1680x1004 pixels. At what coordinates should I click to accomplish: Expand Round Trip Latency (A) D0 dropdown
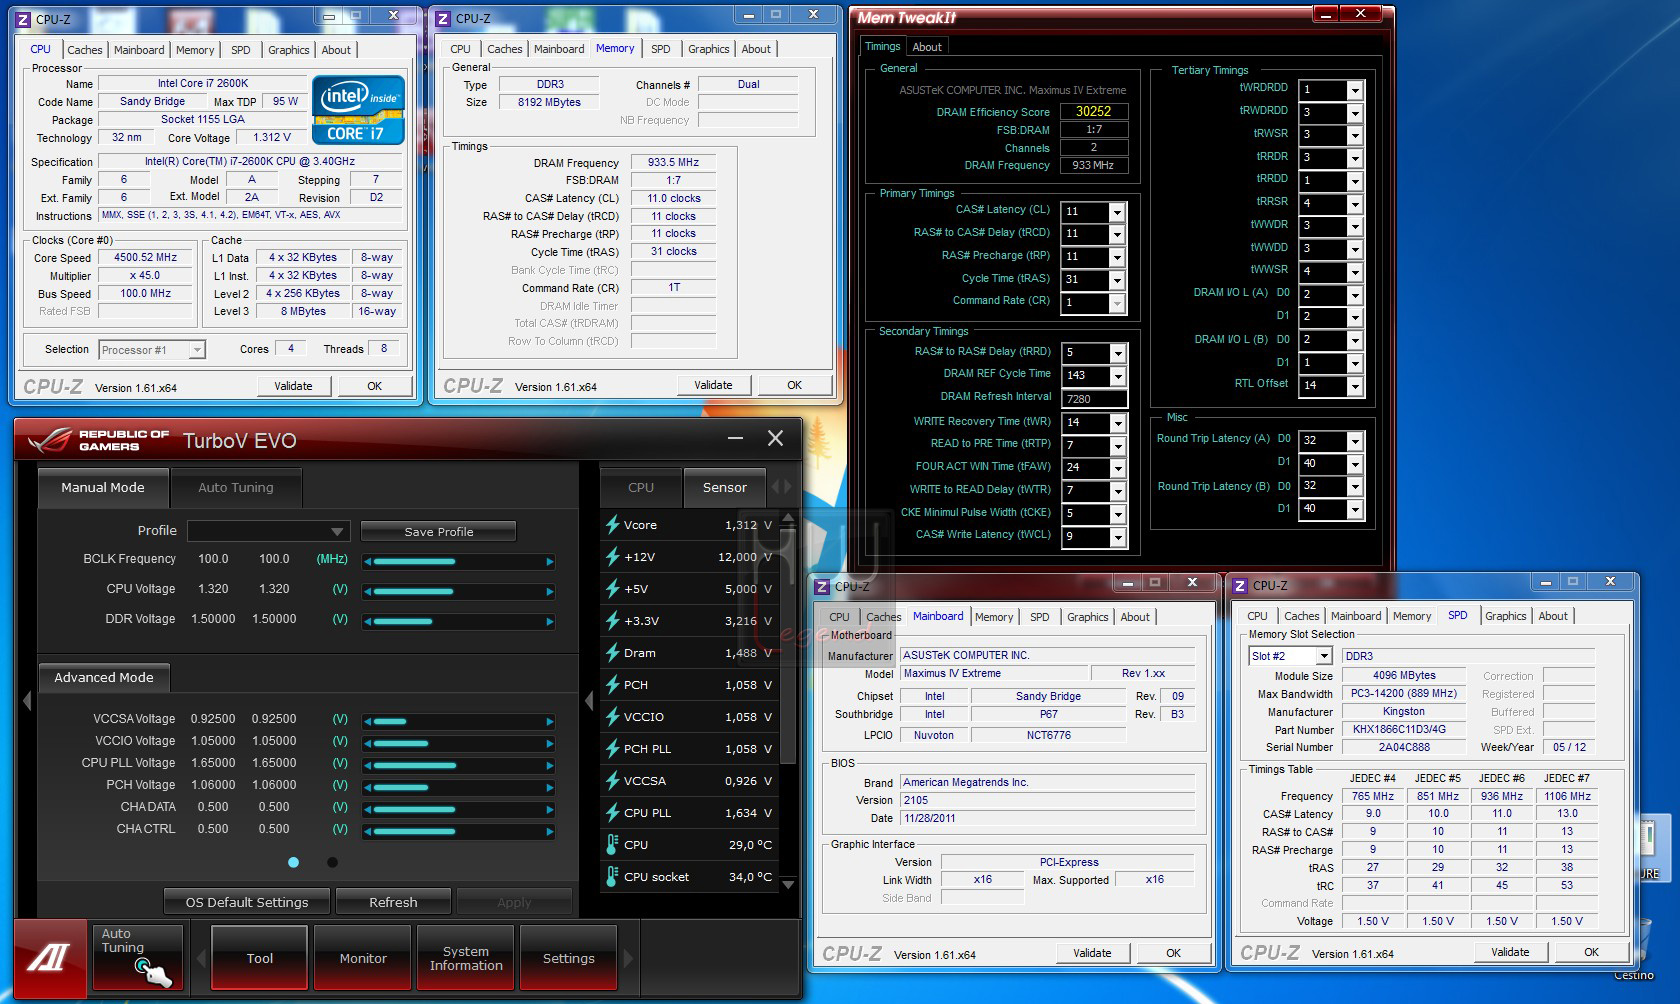(x=1355, y=441)
